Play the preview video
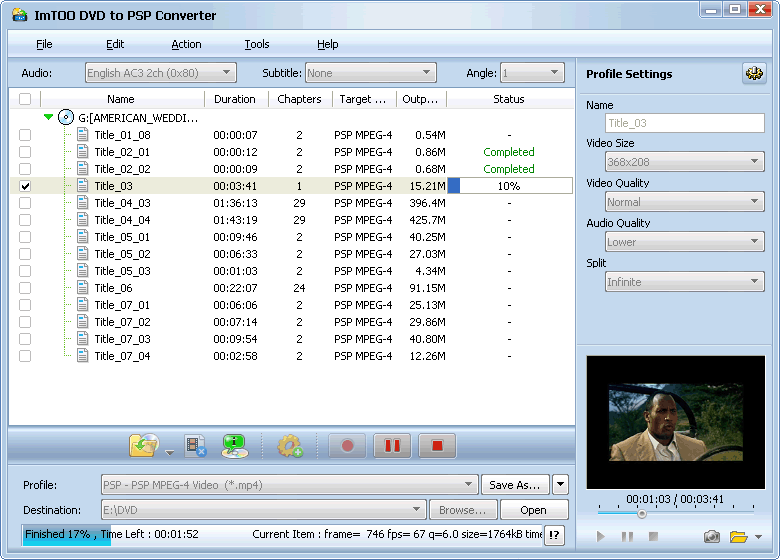This screenshot has height=560, width=780. (601, 537)
